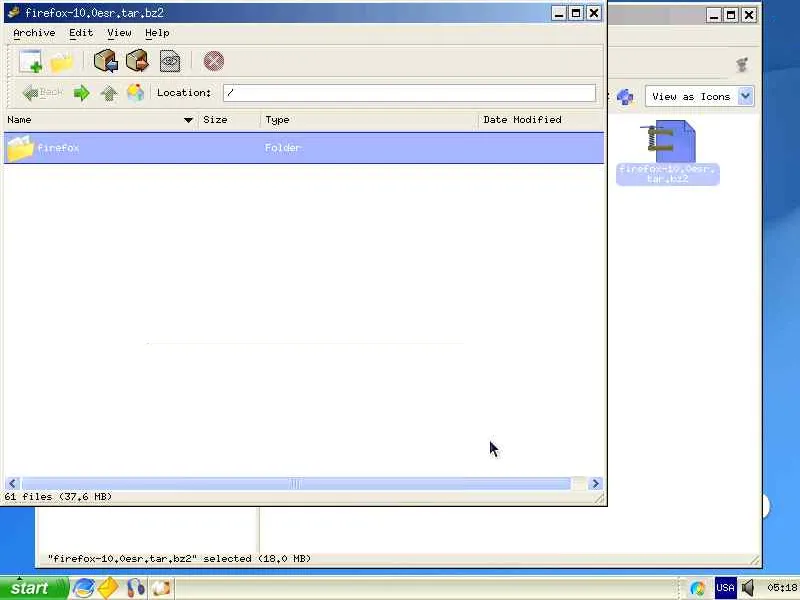Screen dimensions: 800x600
Task: Click the View file toolbar icon
Action: 169,61
